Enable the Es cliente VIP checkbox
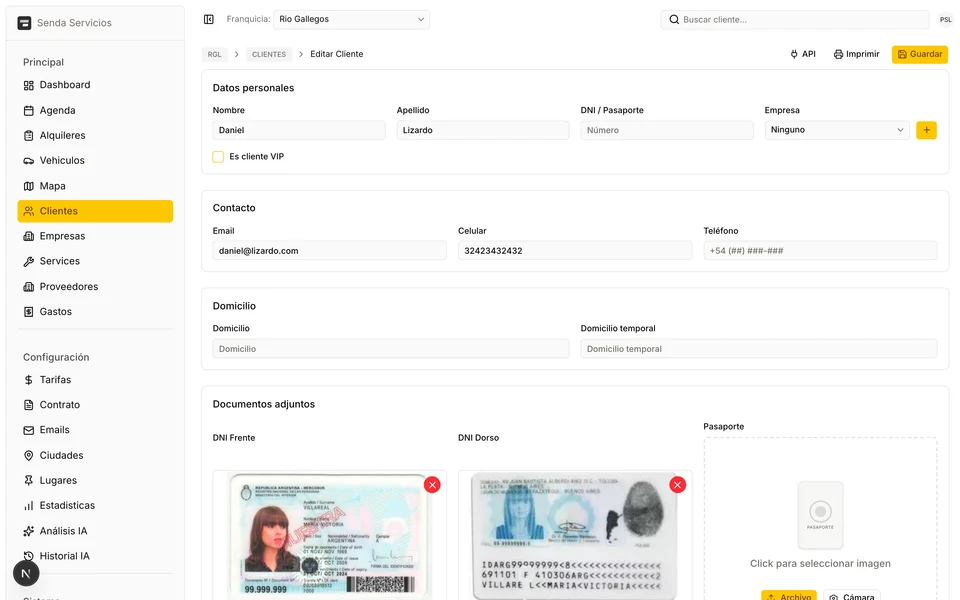The image size is (960, 600). [218, 157]
